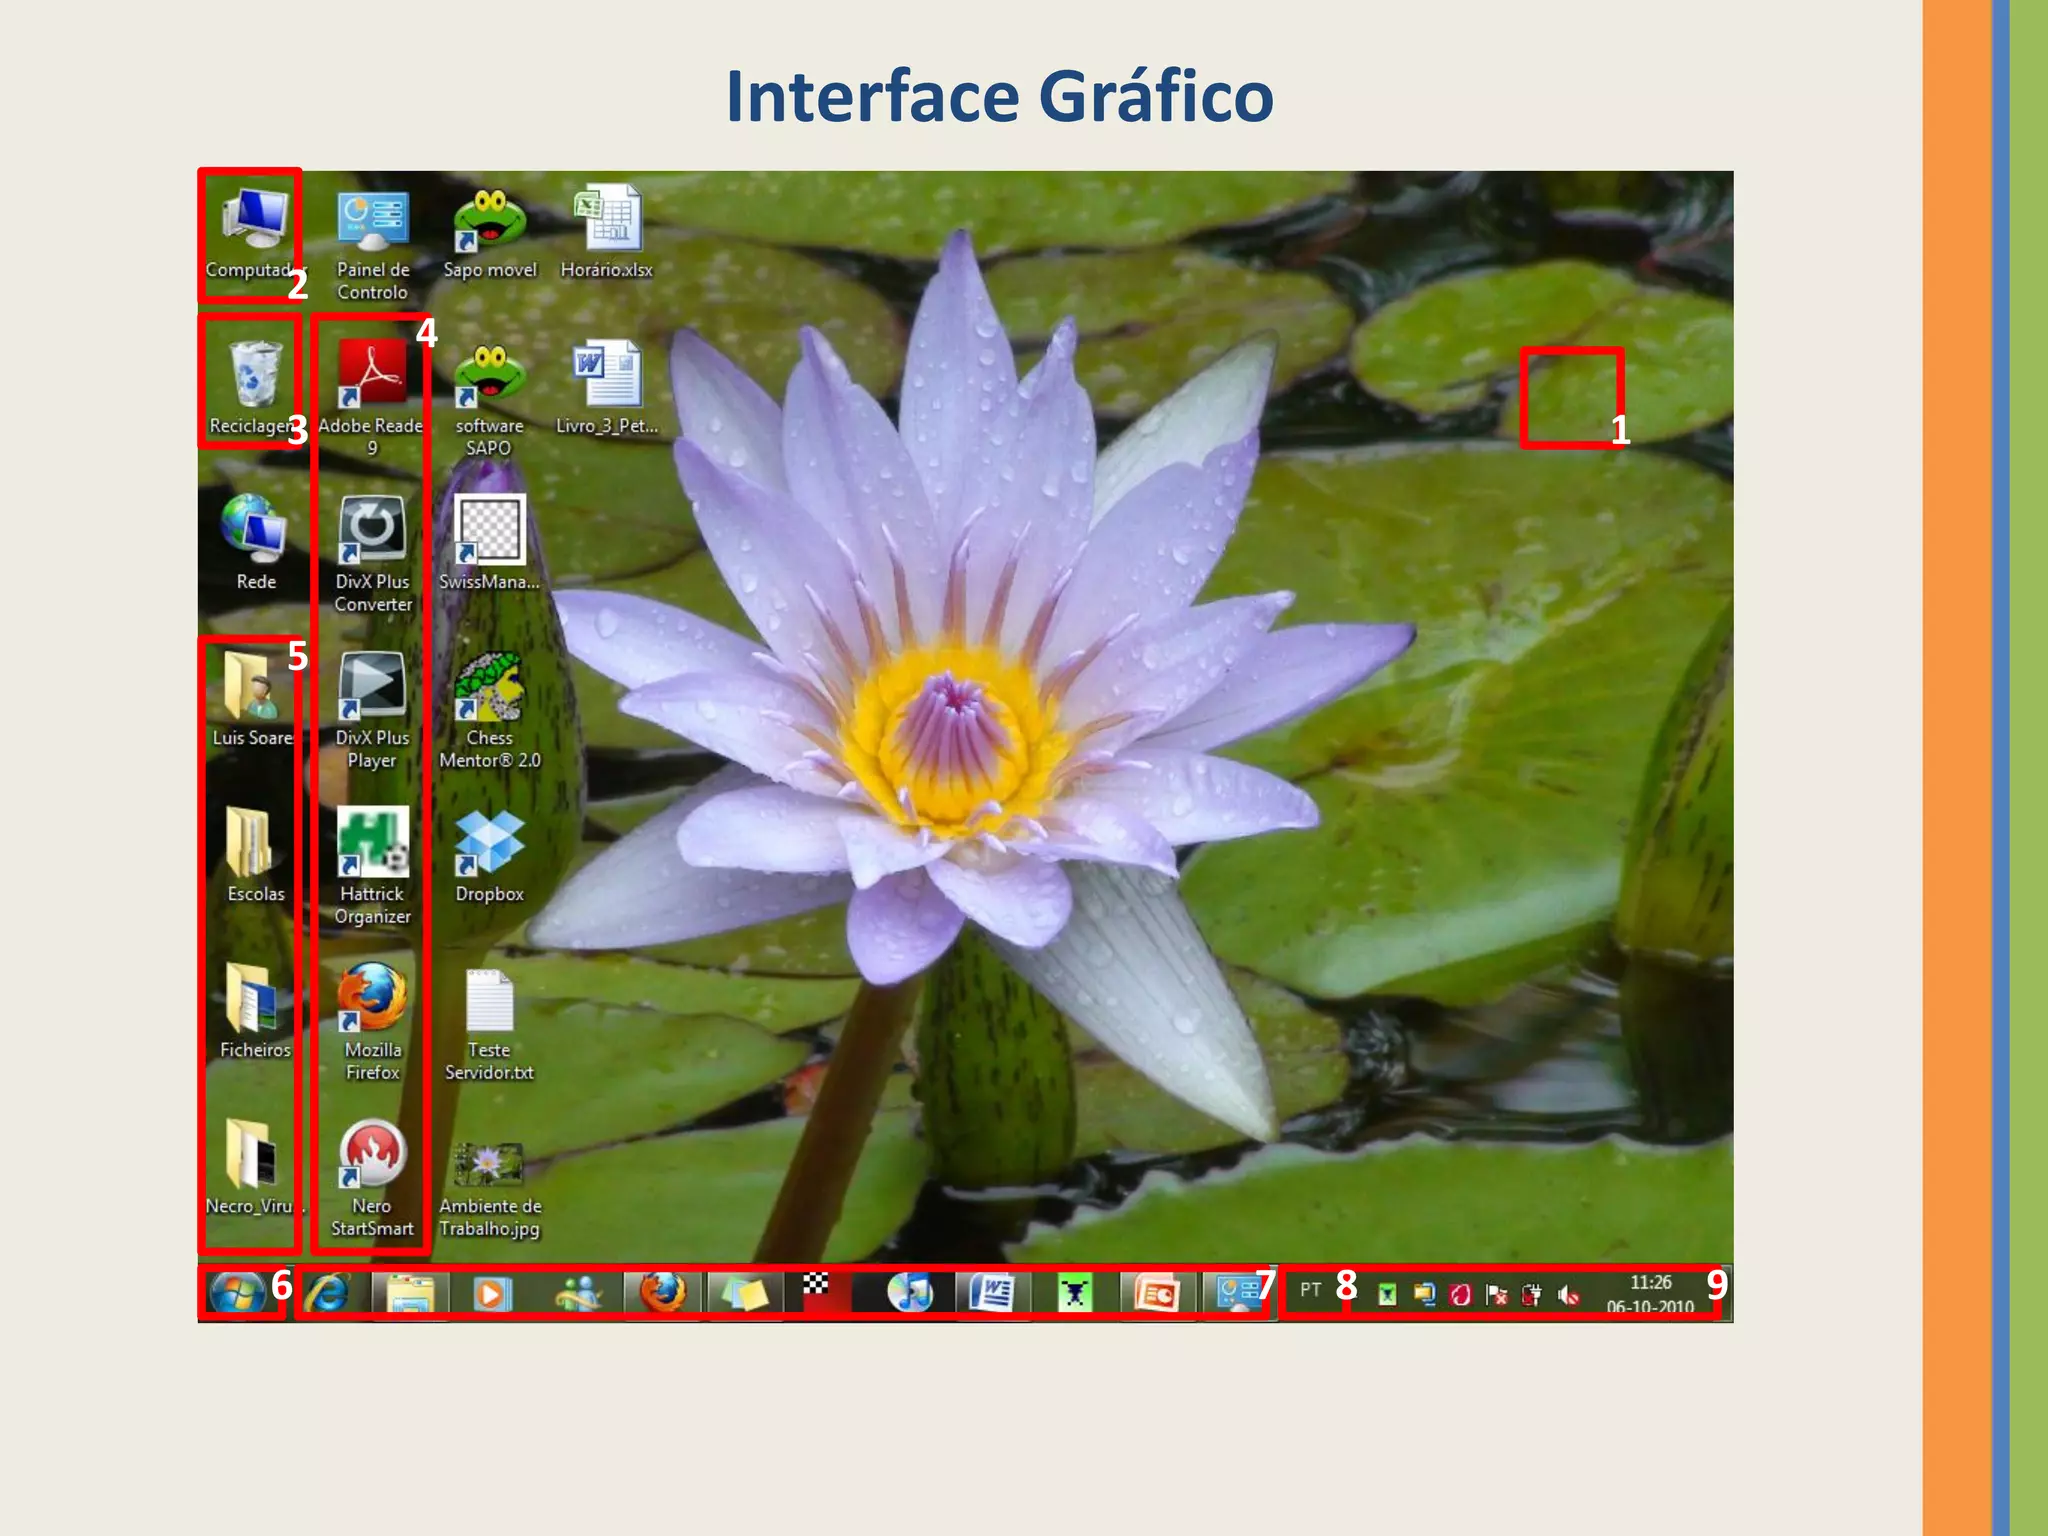Click the power plug tray icon

click(x=1531, y=1295)
